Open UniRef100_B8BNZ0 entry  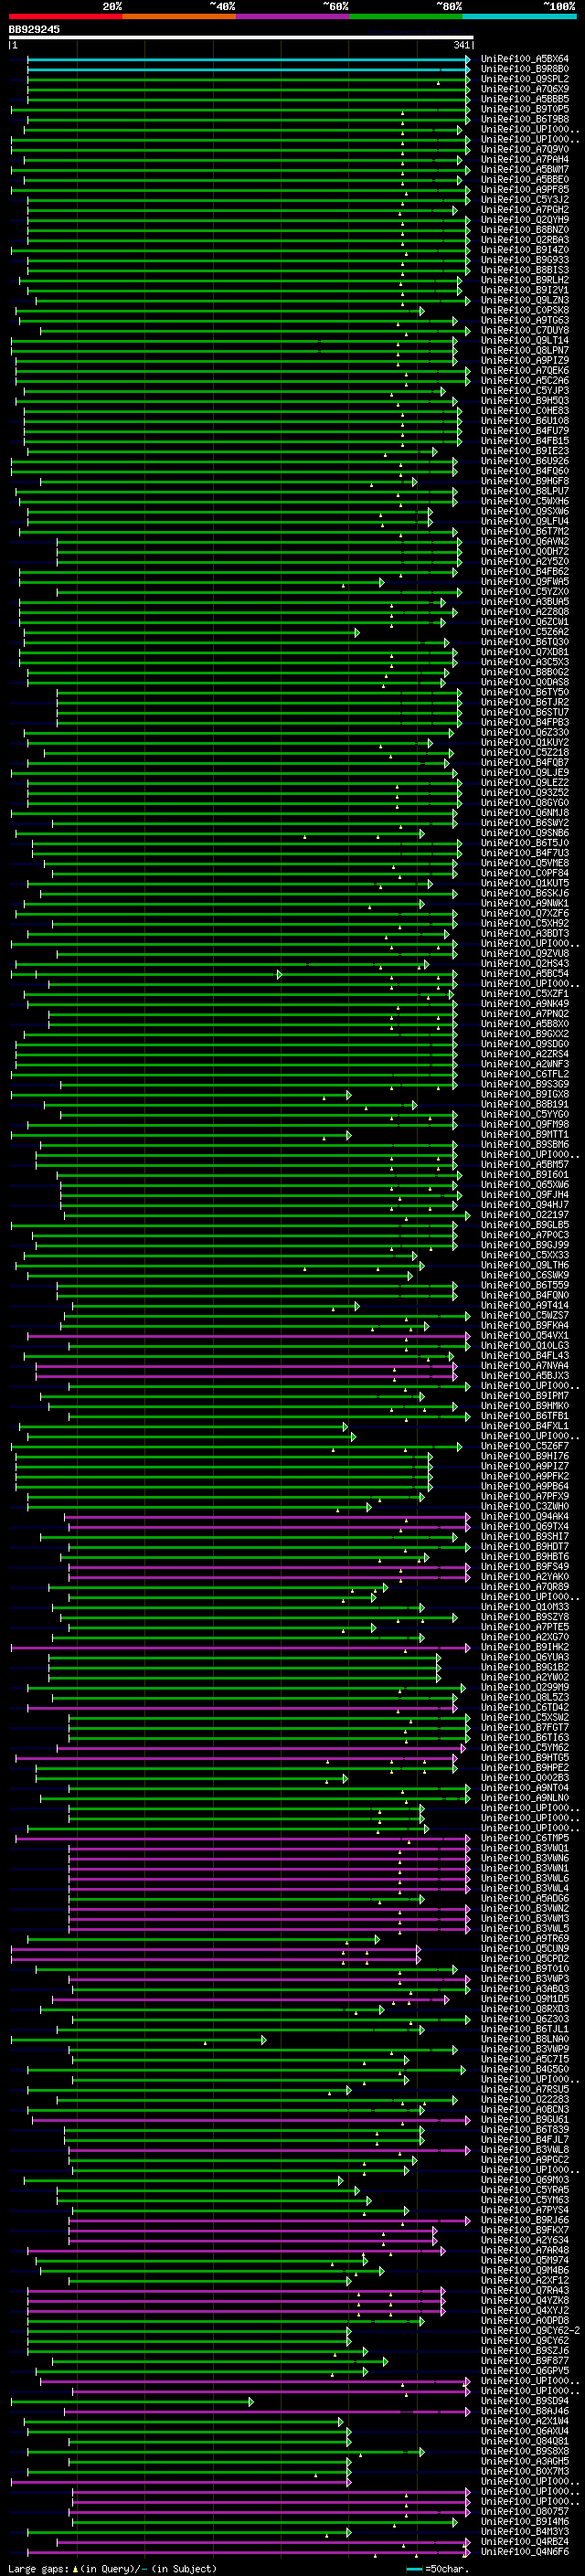coord(525,230)
